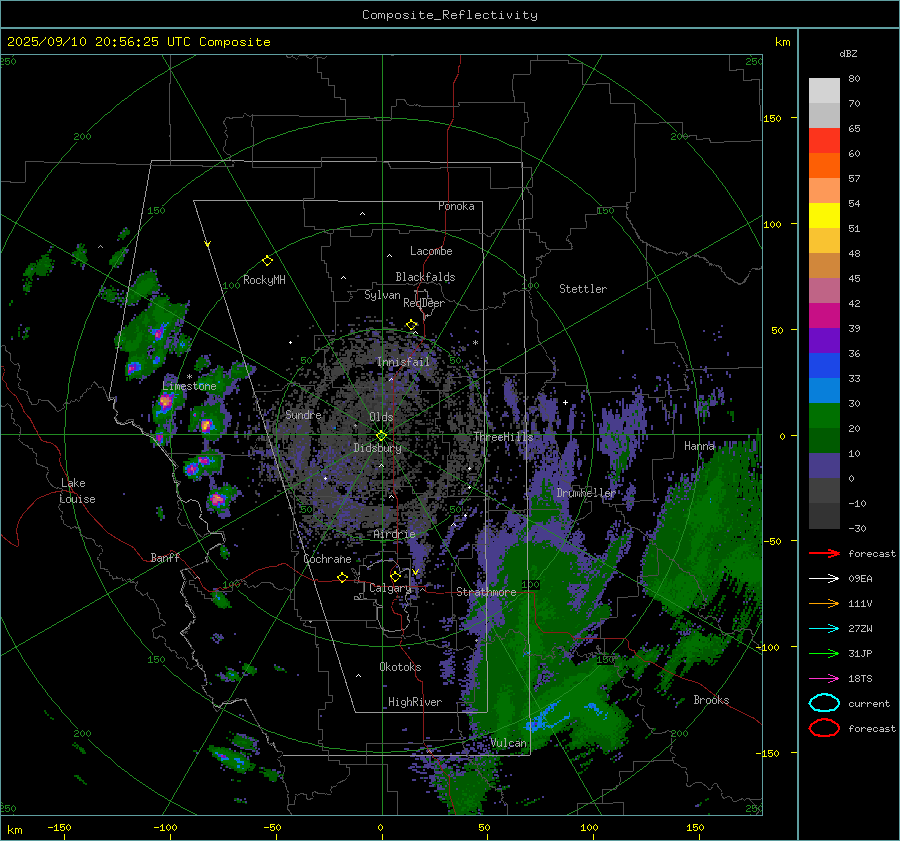Click the Cochrane label

click(x=327, y=559)
